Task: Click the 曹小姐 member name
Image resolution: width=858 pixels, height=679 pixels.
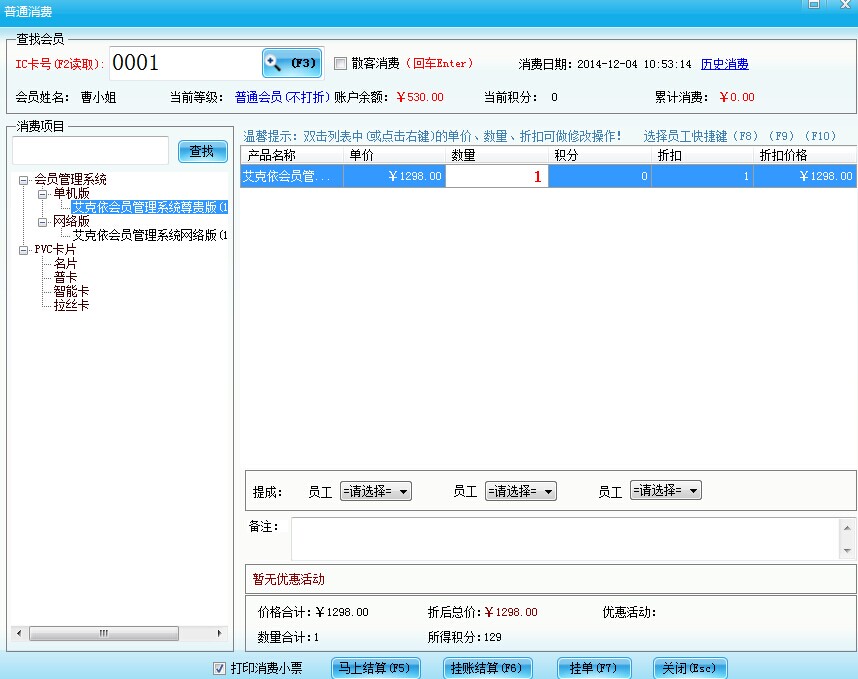Action: point(98,97)
